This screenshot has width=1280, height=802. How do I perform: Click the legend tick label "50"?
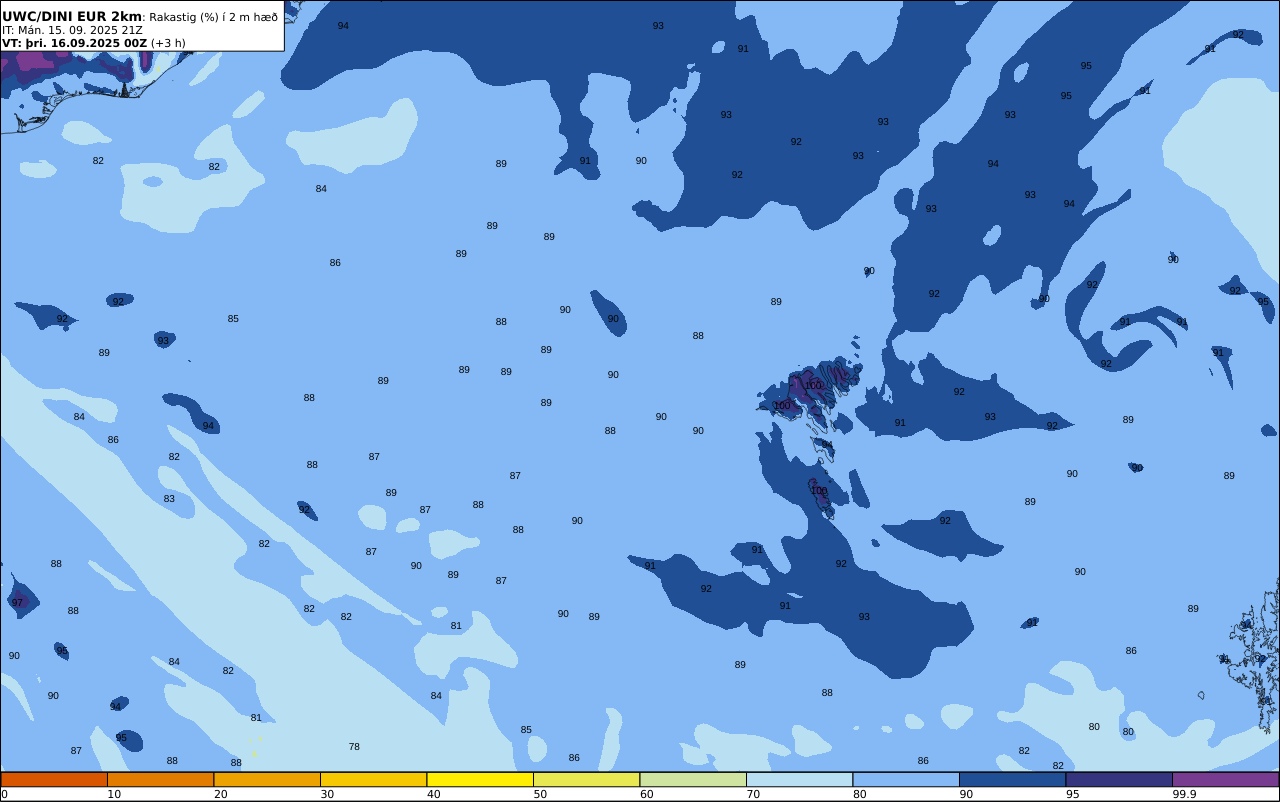click(540, 794)
